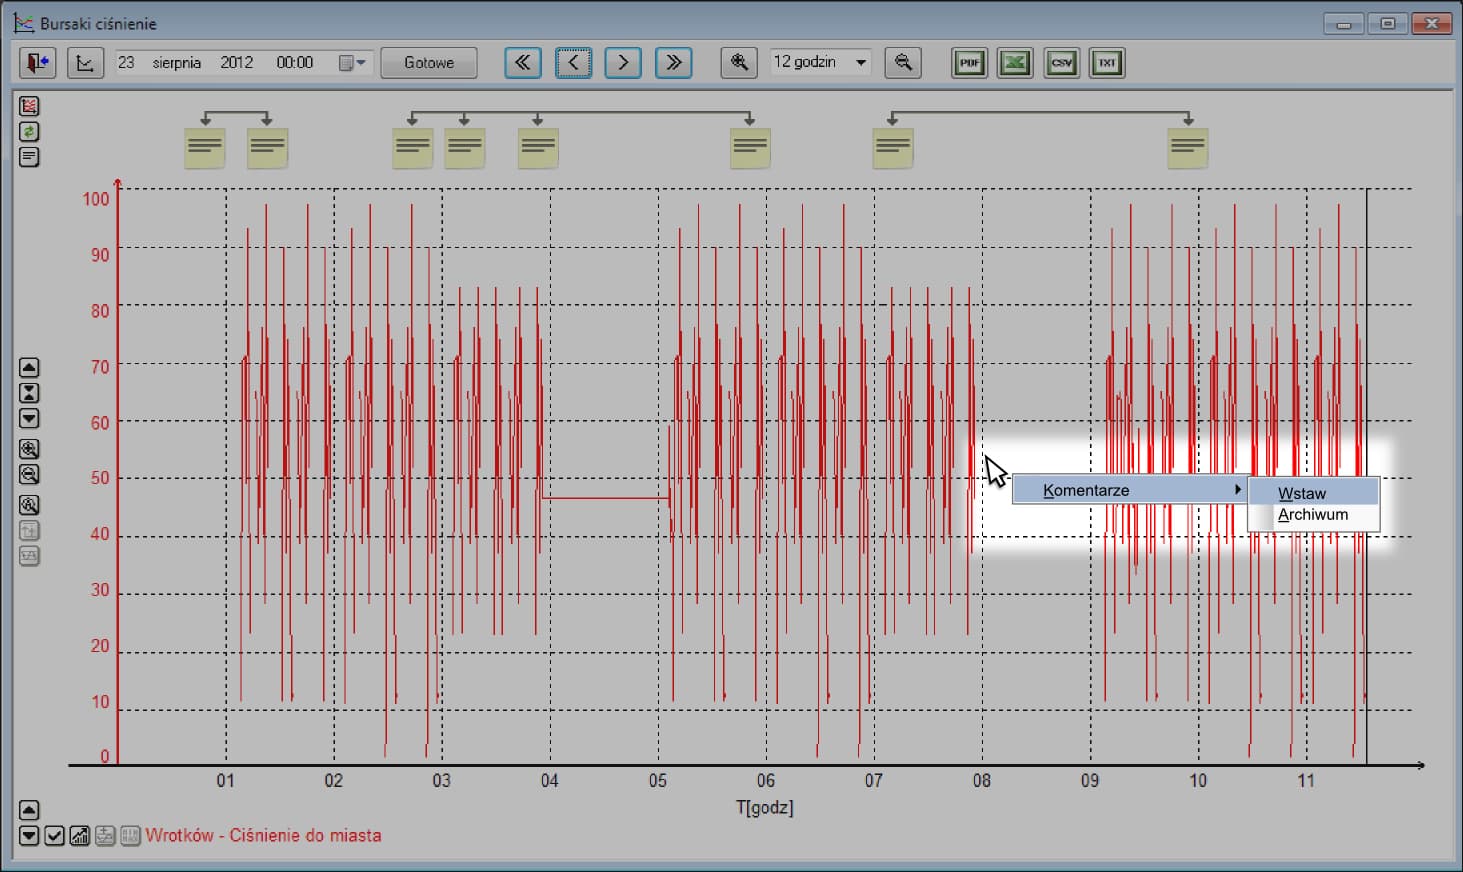
Task: Click the auto-zoom magnifier below zoom-out
Action: [x=29, y=505]
